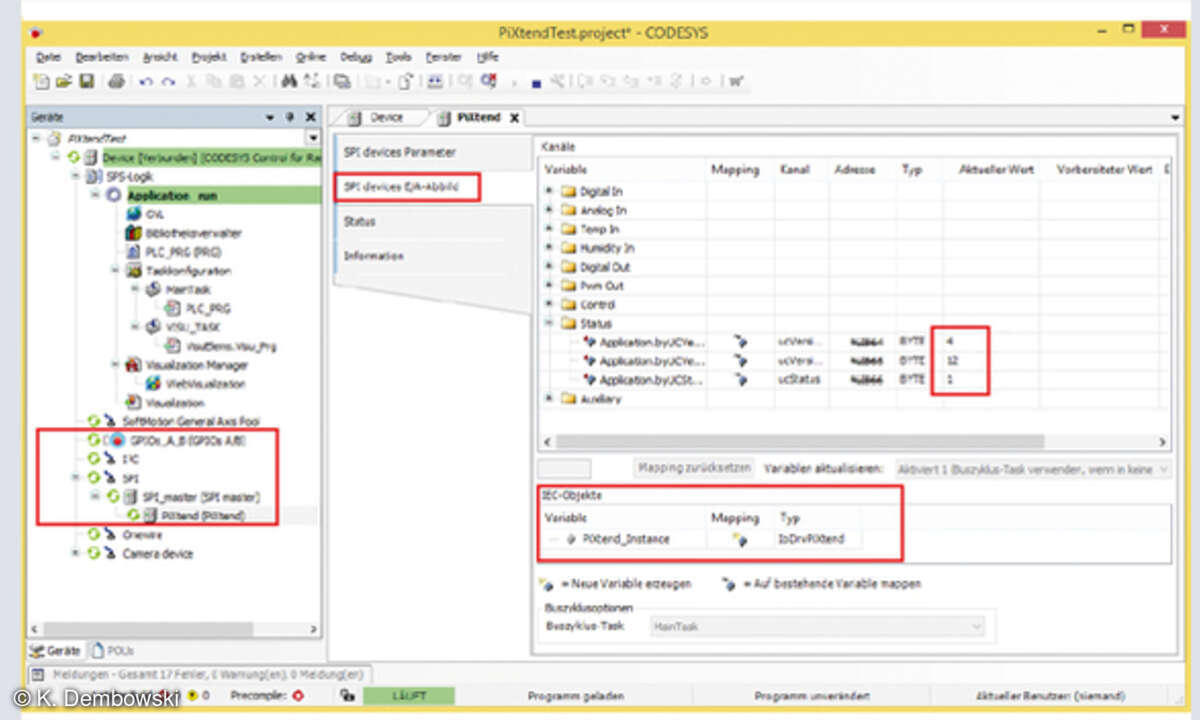Open Find with the binoculars icon
The height and width of the screenshot is (720, 1200).
pyautogui.click(x=289, y=81)
